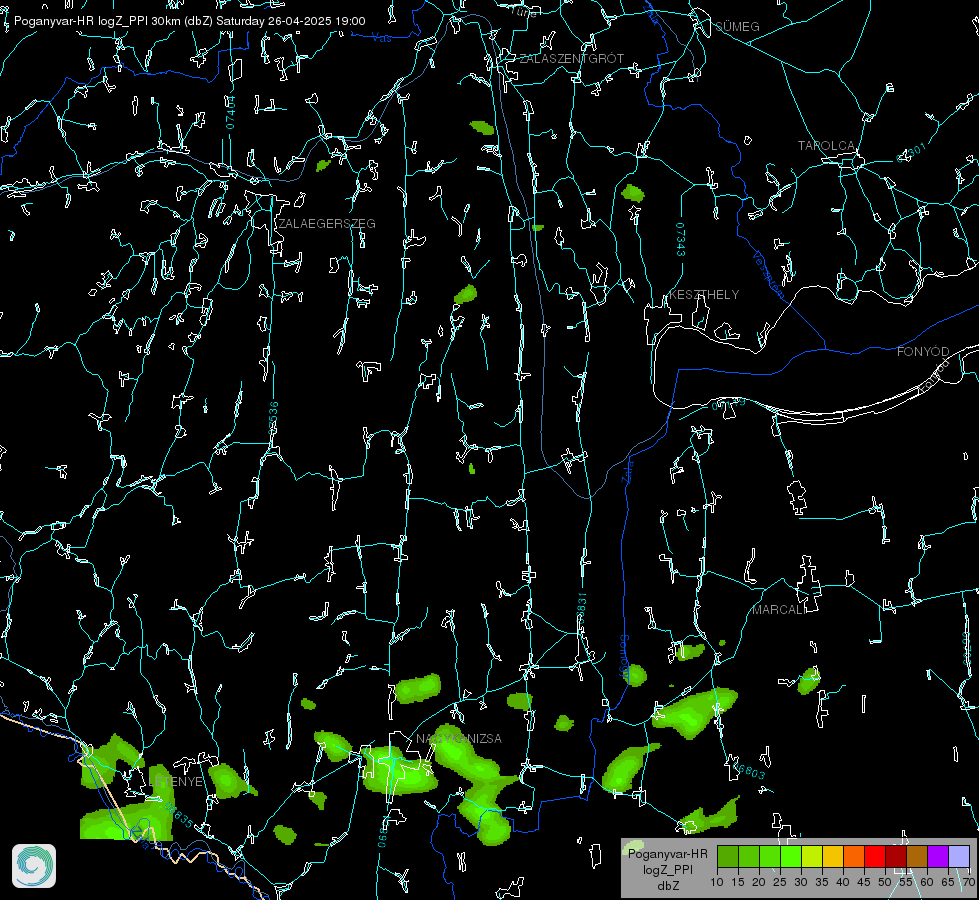Click the legend label Poganyvar-HR
Image resolution: width=979 pixels, height=900 pixels.
(x=667, y=854)
